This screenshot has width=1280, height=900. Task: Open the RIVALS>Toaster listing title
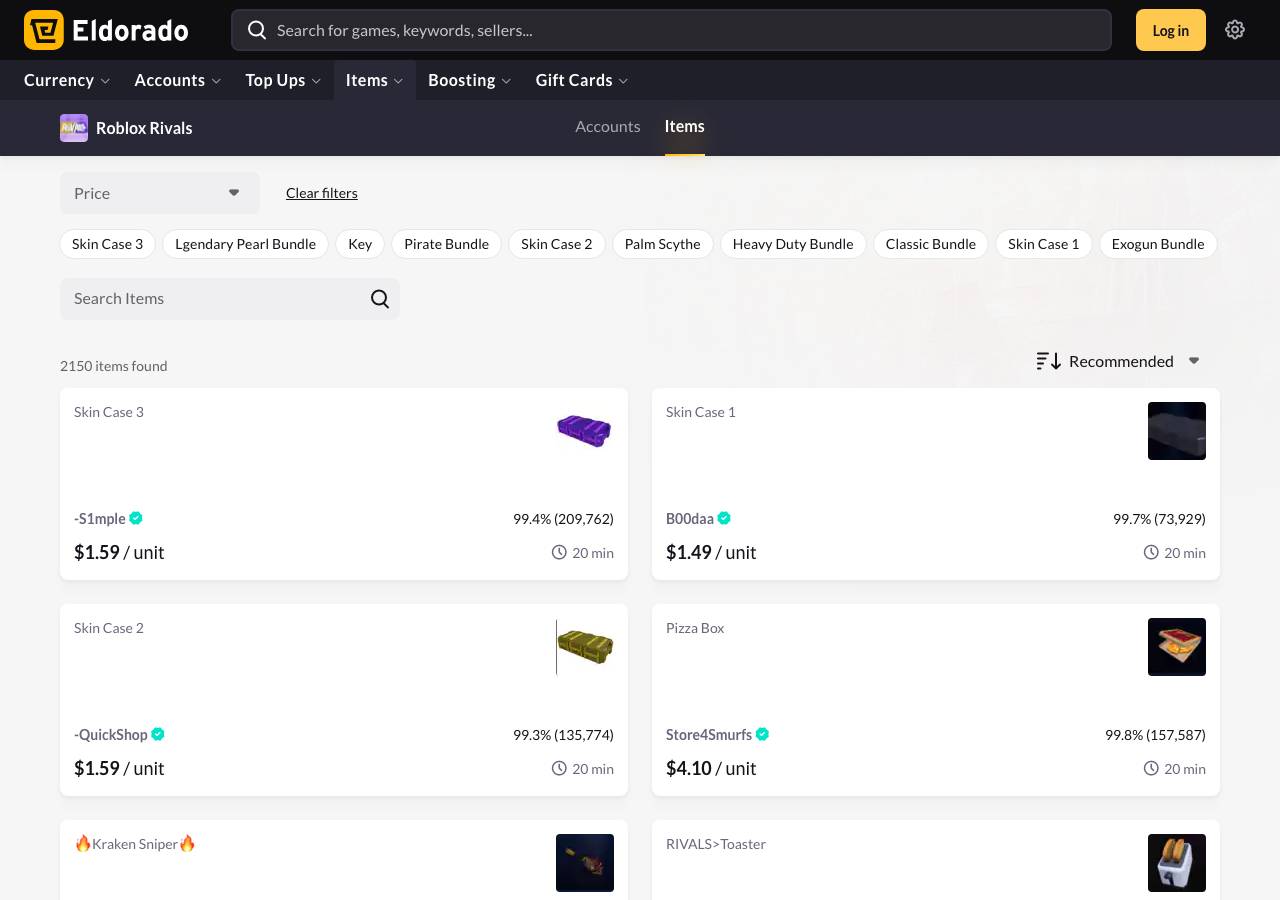(x=716, y=844)
